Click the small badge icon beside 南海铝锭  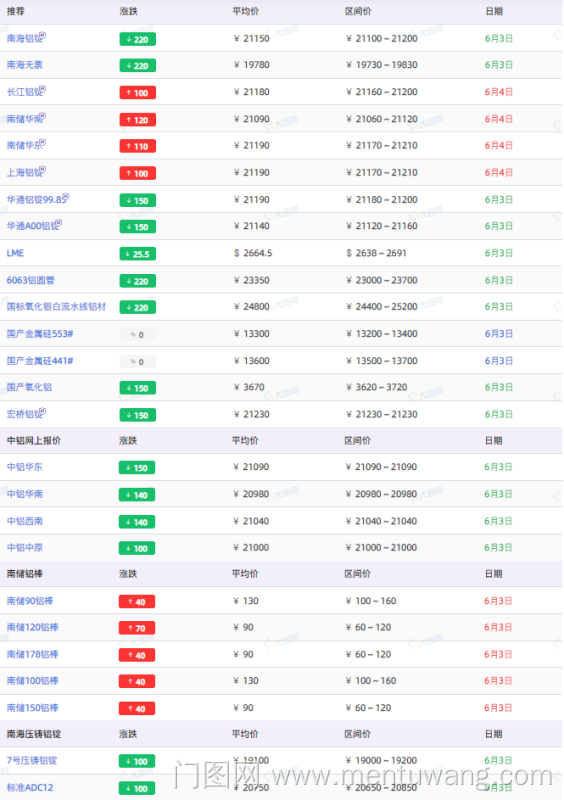pos(43,35)
